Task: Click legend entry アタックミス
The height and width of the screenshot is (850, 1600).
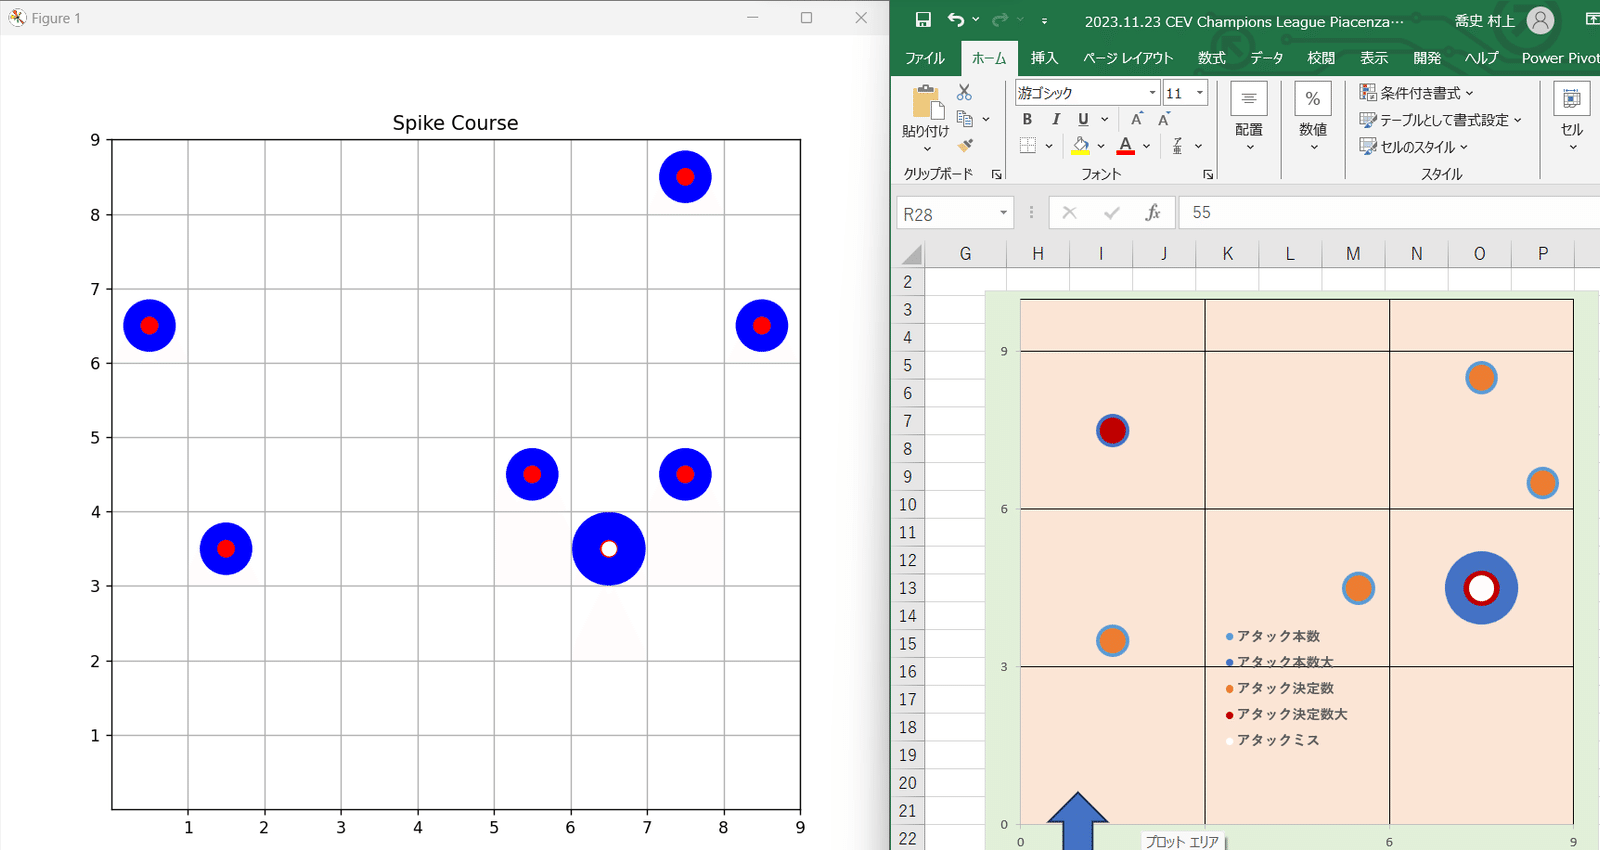Action: [x=1273, y=740]
